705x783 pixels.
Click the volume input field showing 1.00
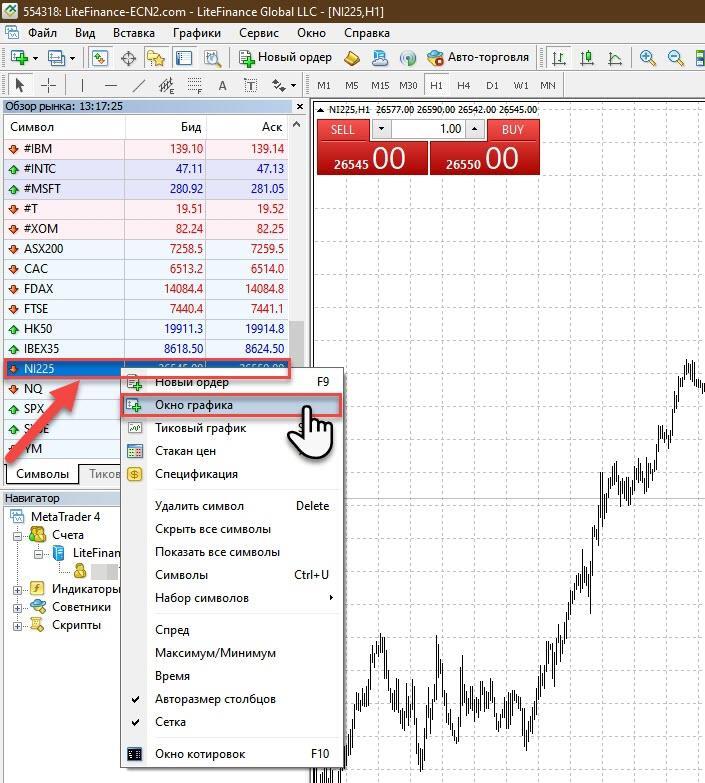(428, 129)
